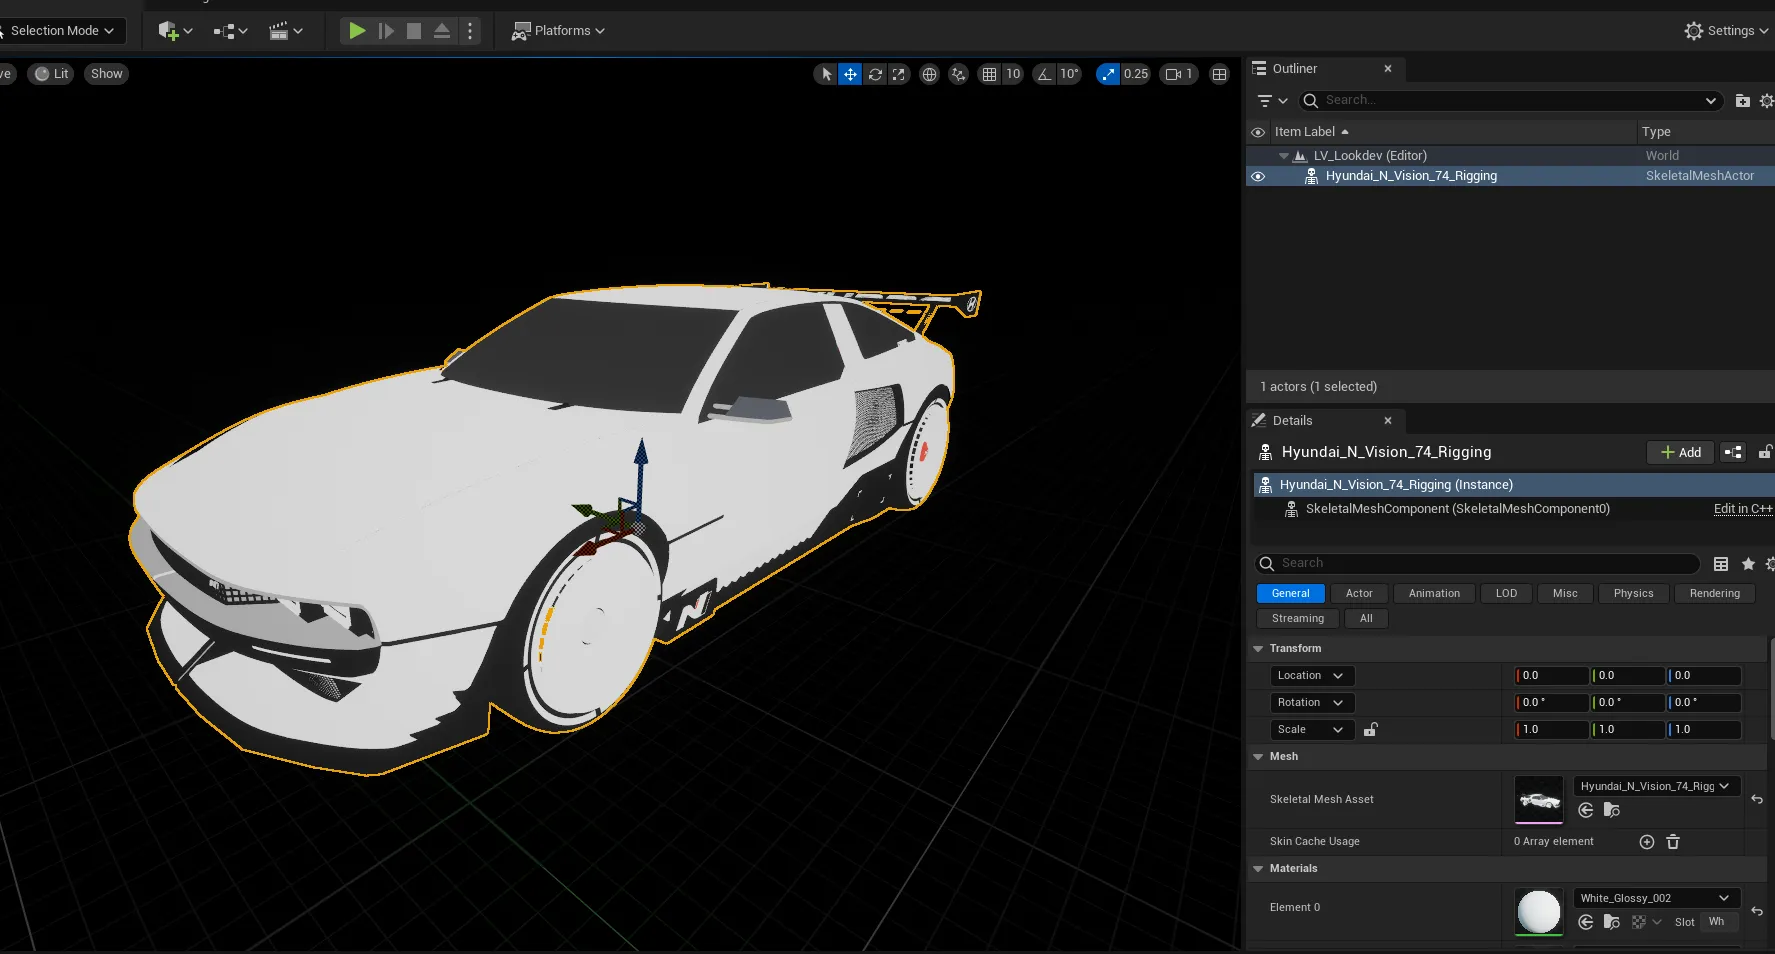Activate the Rotate tool
Image resolution: width=1775 pixels, height=954 pixels.
pyautogui.click(x=875, y=74)
